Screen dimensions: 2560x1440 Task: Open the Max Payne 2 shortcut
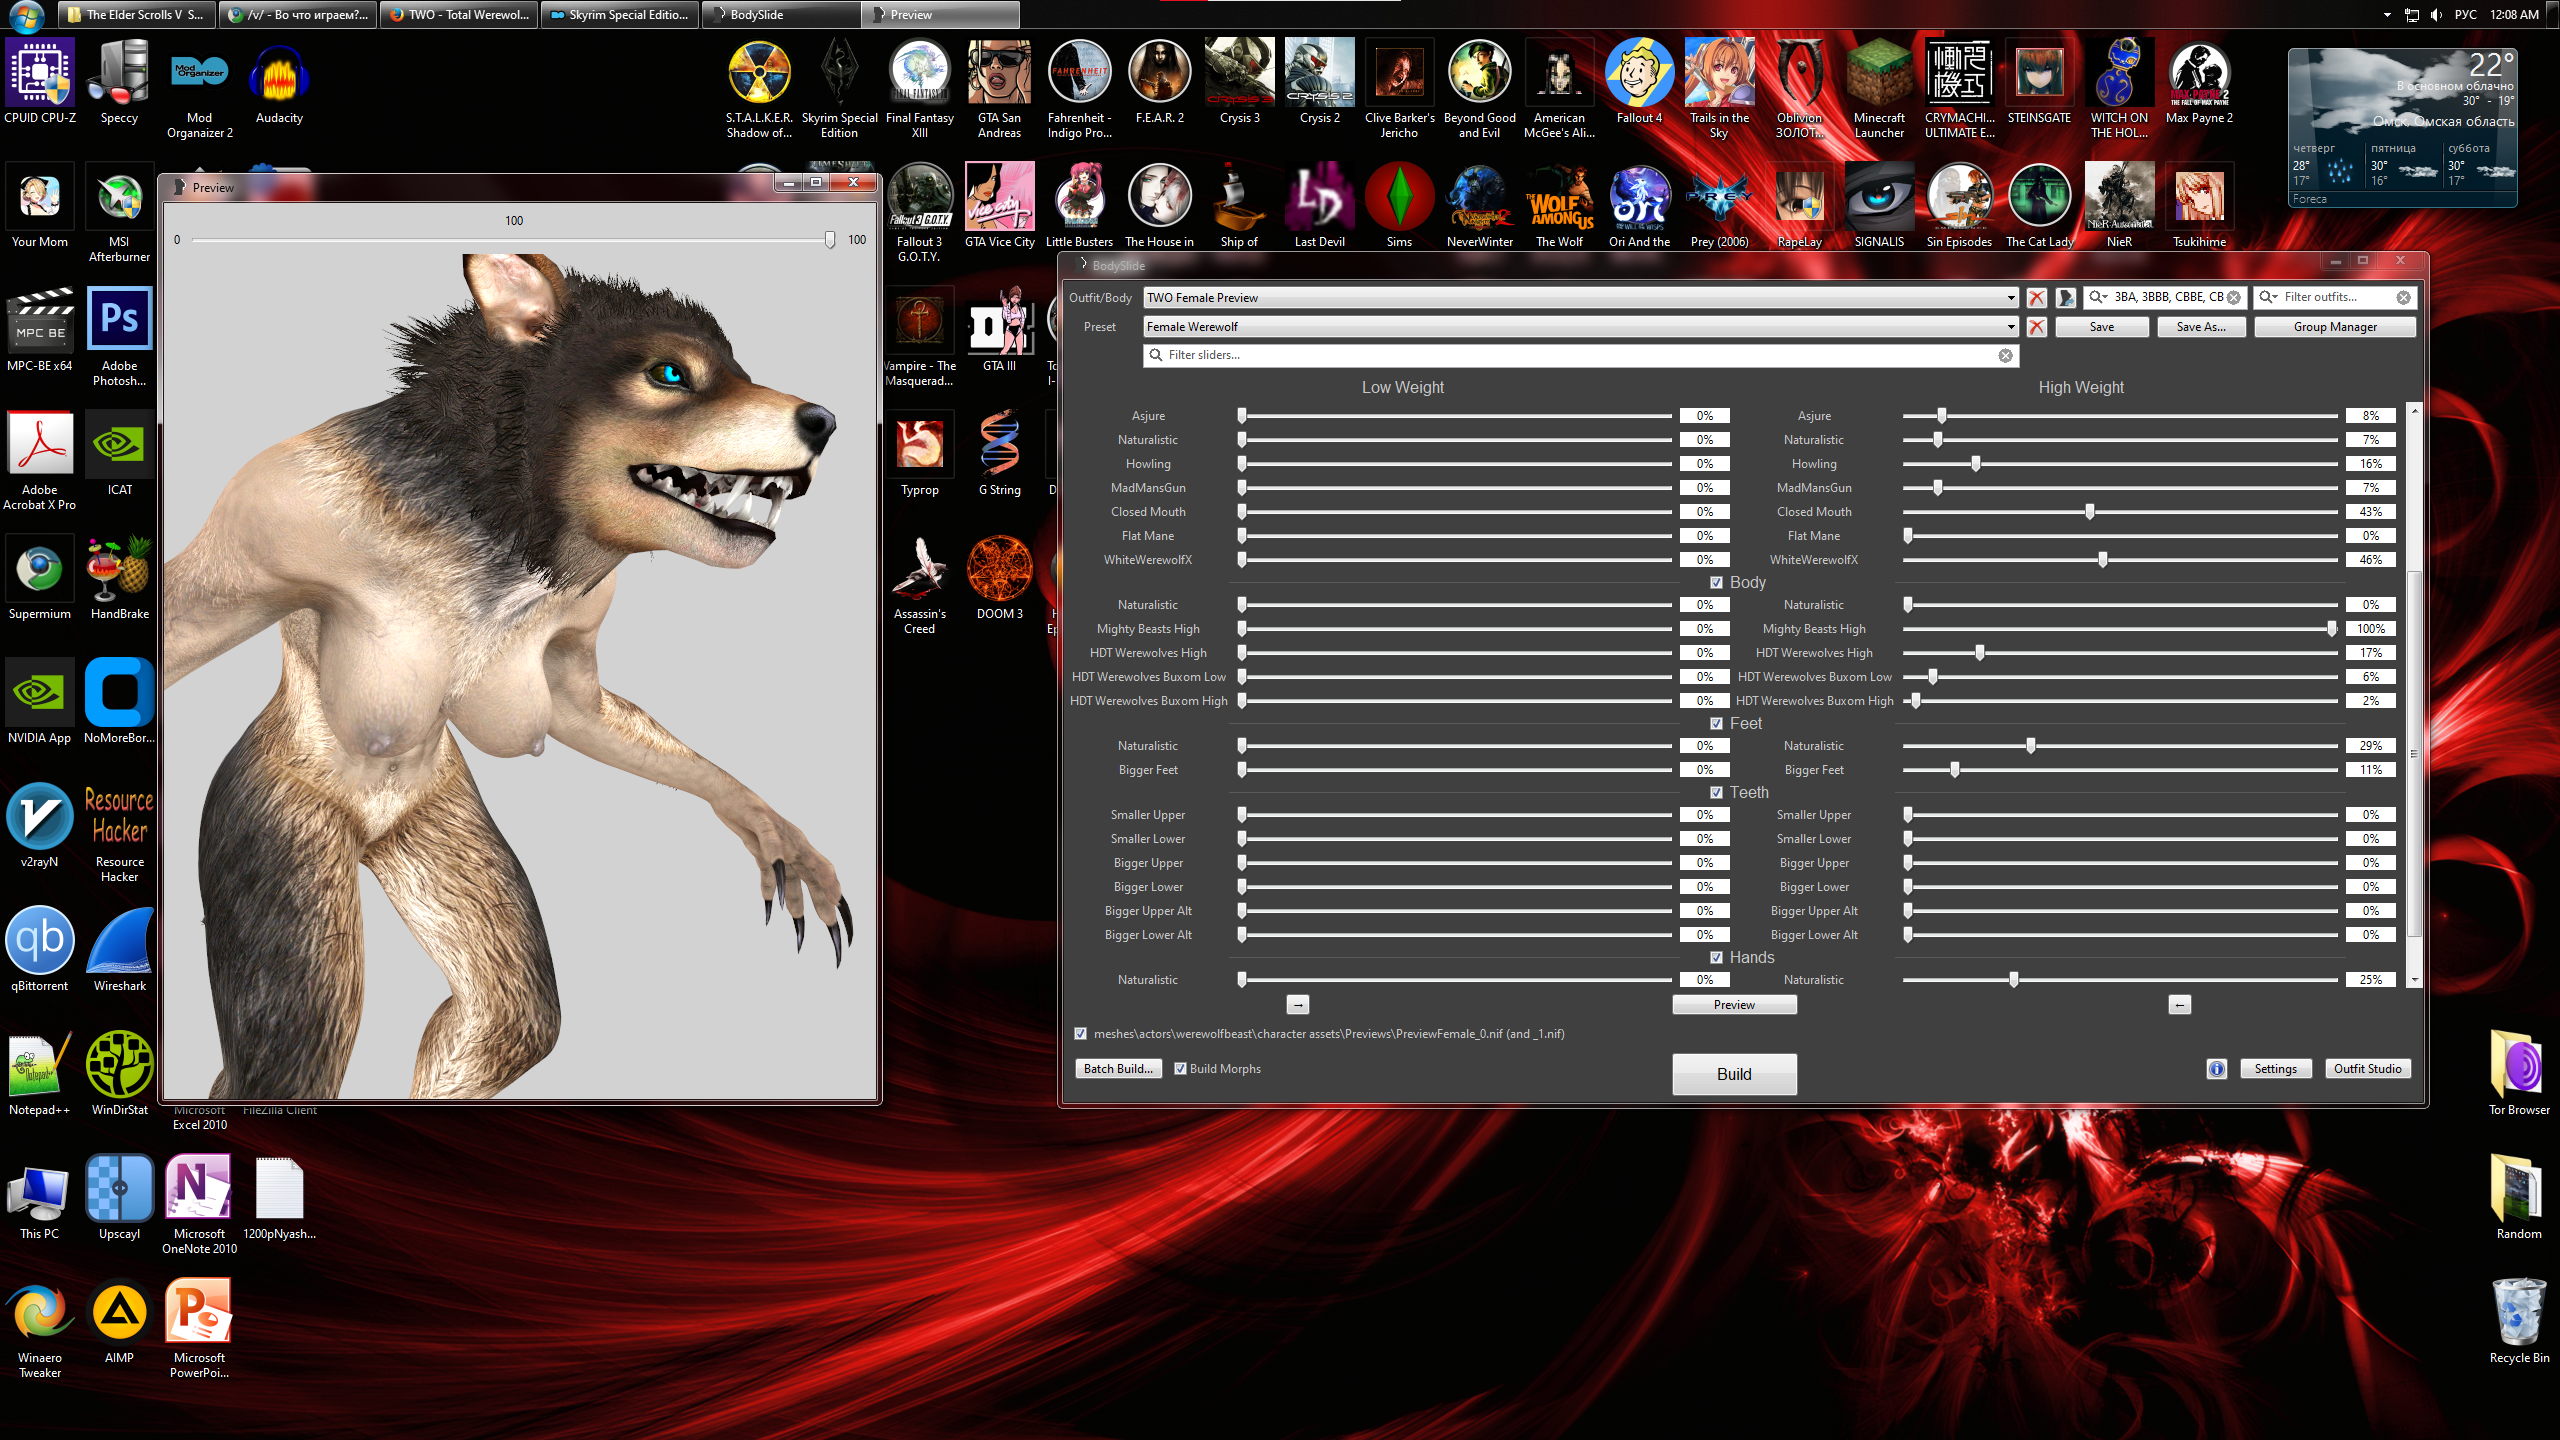pos(2199,82)
